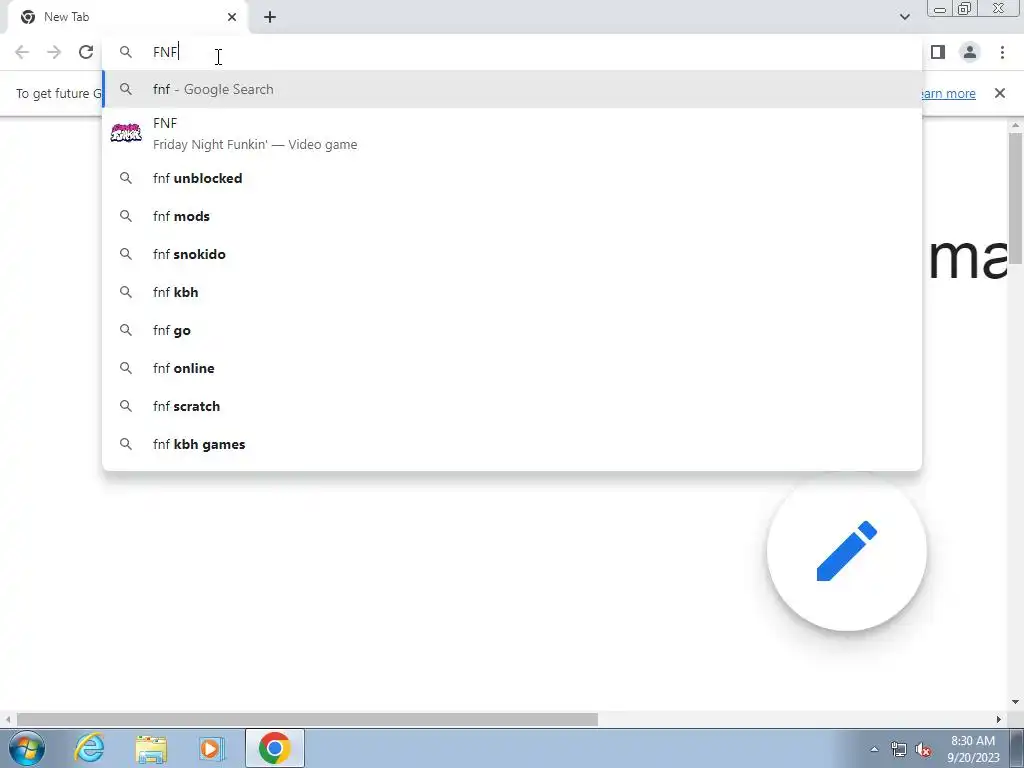Click the Chrome taskbar icon

click(x=275, y=748)
